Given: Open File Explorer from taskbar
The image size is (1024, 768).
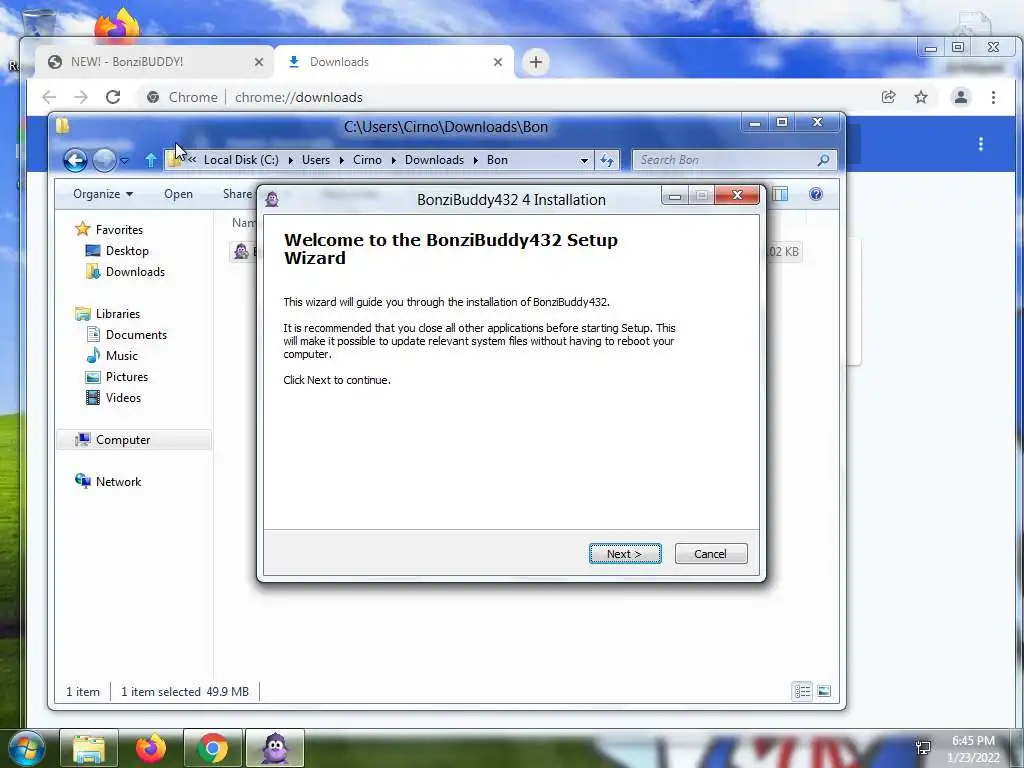Looking at the screenshot, I should pyautogui.click(x=89, y=748).
